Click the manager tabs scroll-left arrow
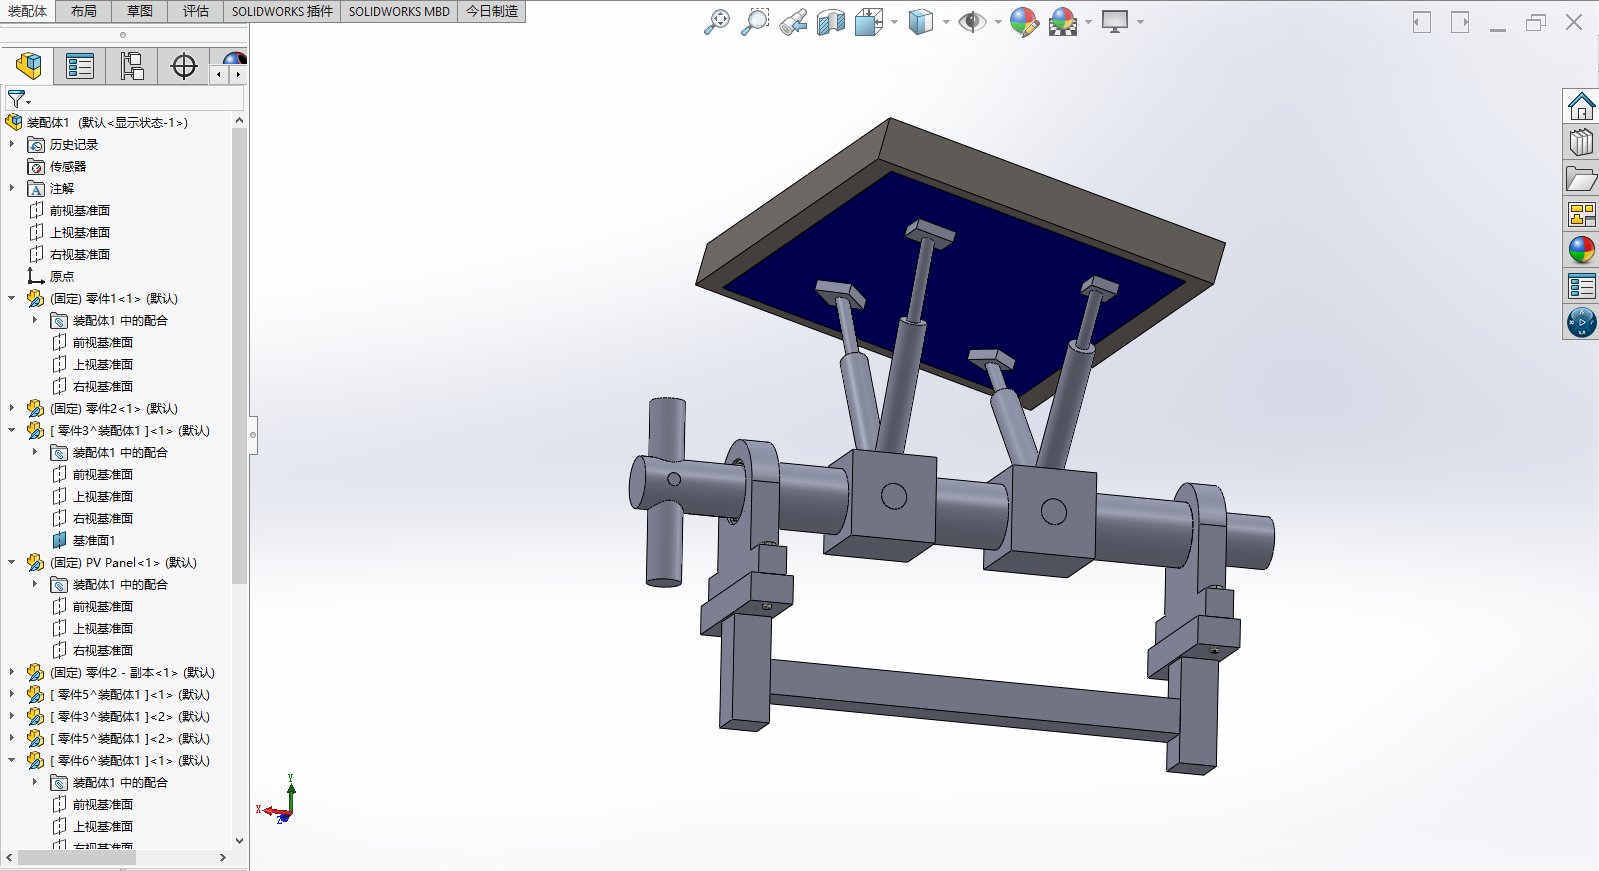The image size is (1599, 871). (x=219, y=74)
